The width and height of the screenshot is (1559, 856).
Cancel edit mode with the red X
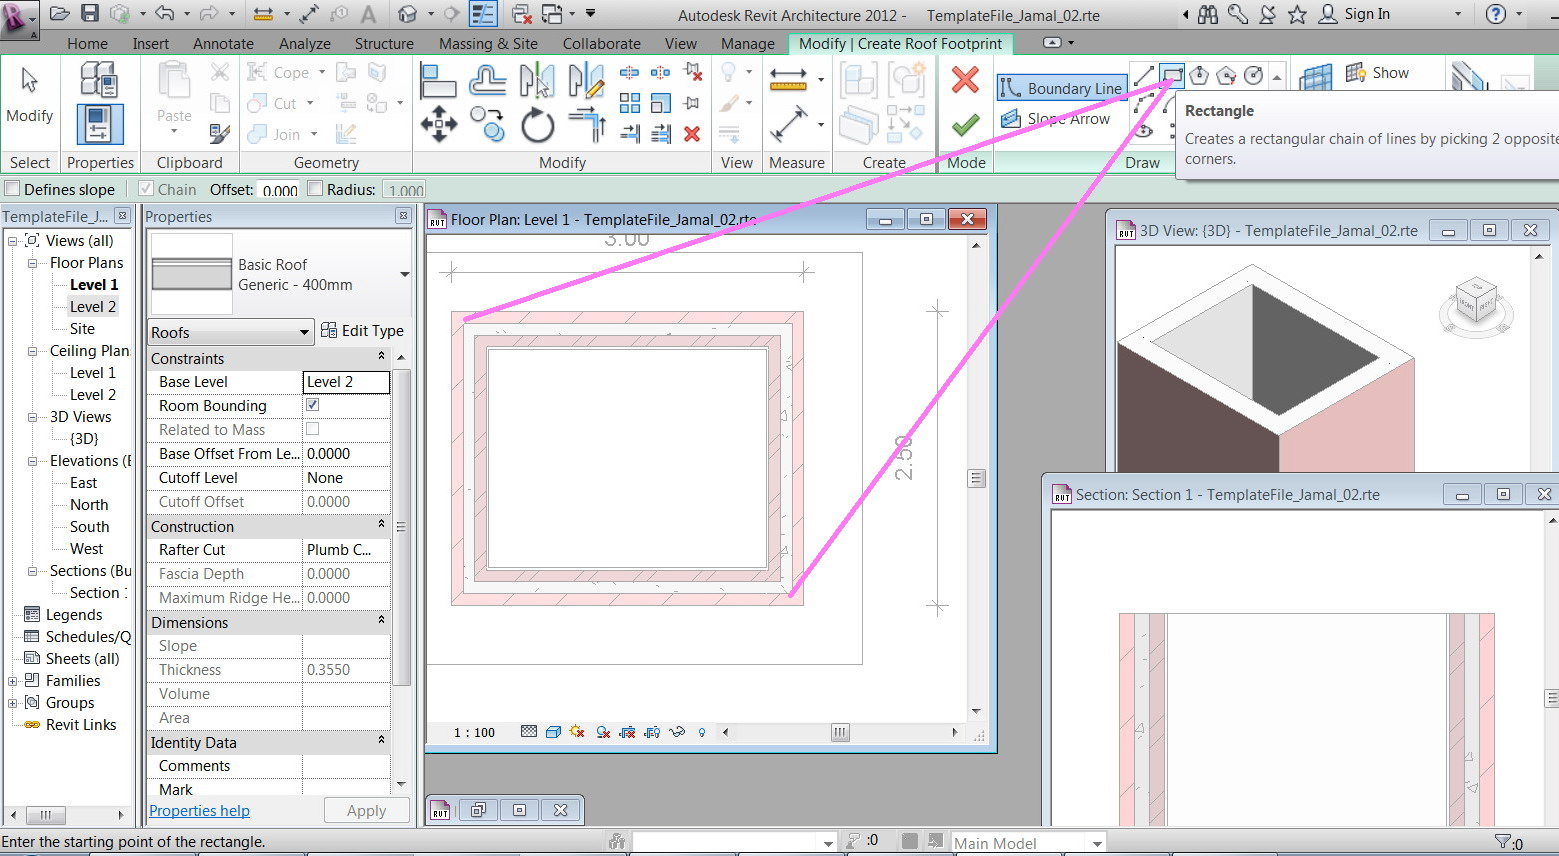tap(965, 79)
